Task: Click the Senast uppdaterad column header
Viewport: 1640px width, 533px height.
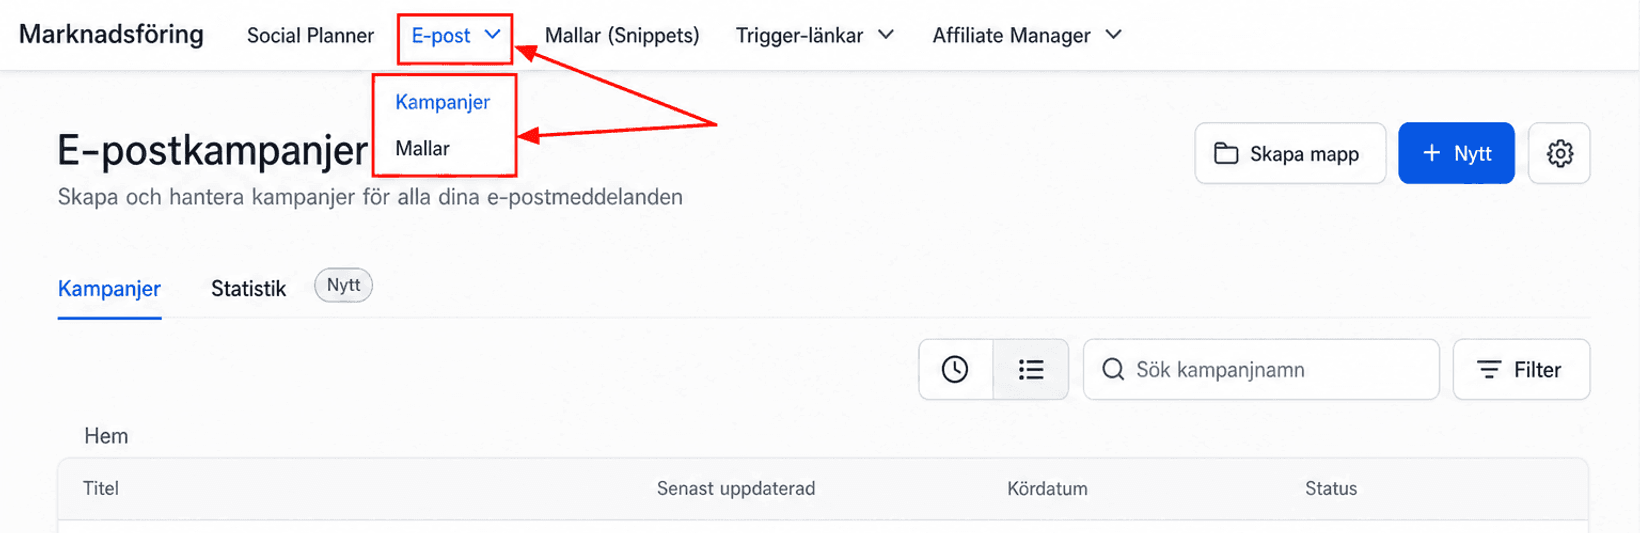Action: pyautogui.click(x=736, y=488)
